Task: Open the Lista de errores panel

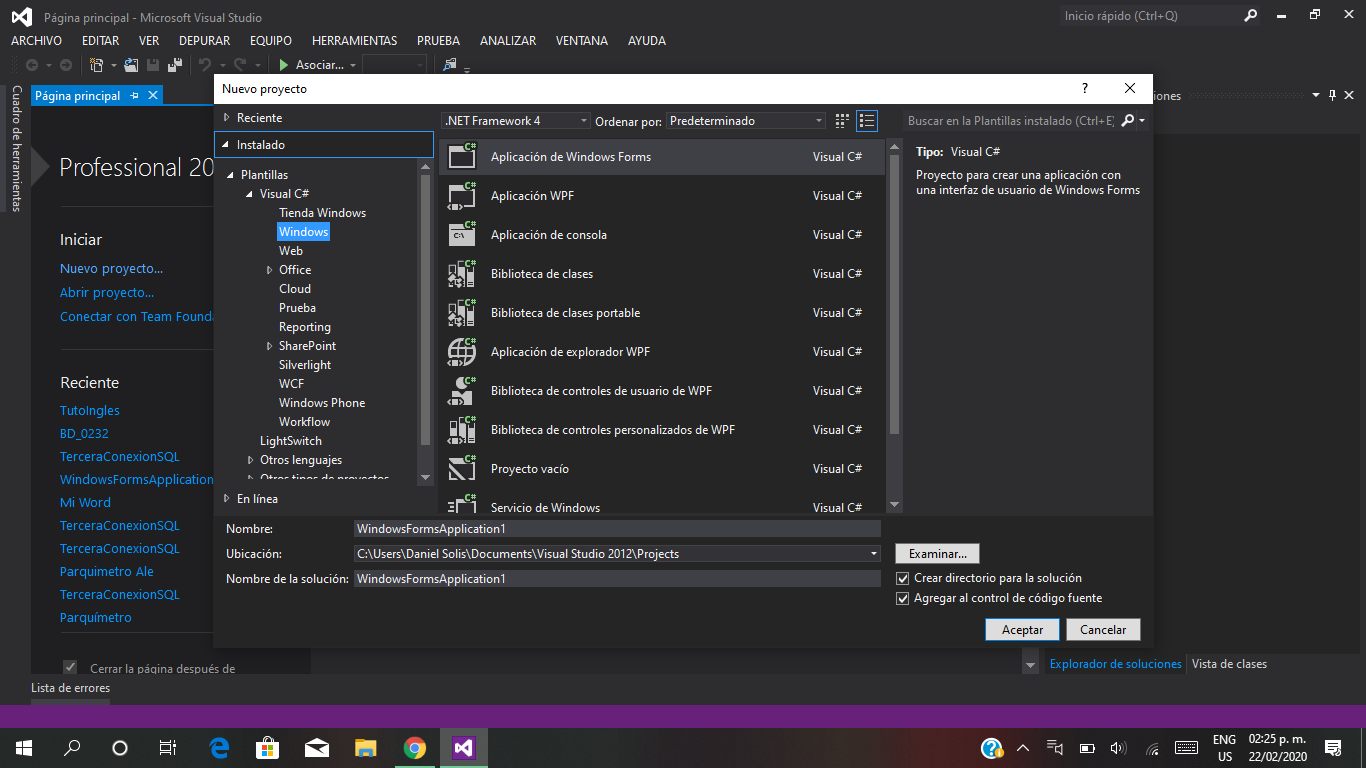Action: 70,688
